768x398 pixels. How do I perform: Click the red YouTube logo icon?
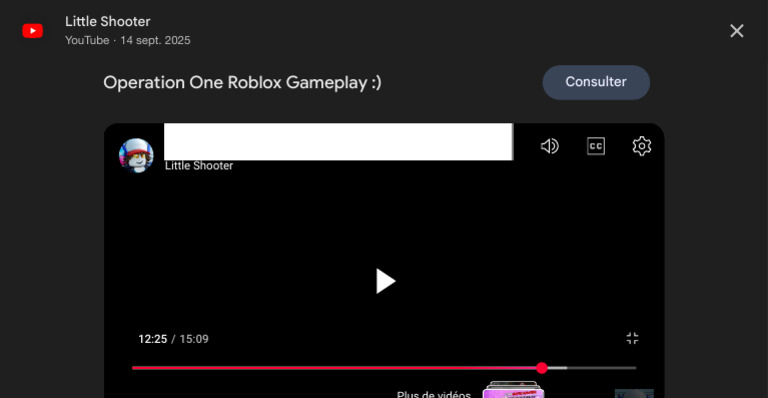(32, 31)
